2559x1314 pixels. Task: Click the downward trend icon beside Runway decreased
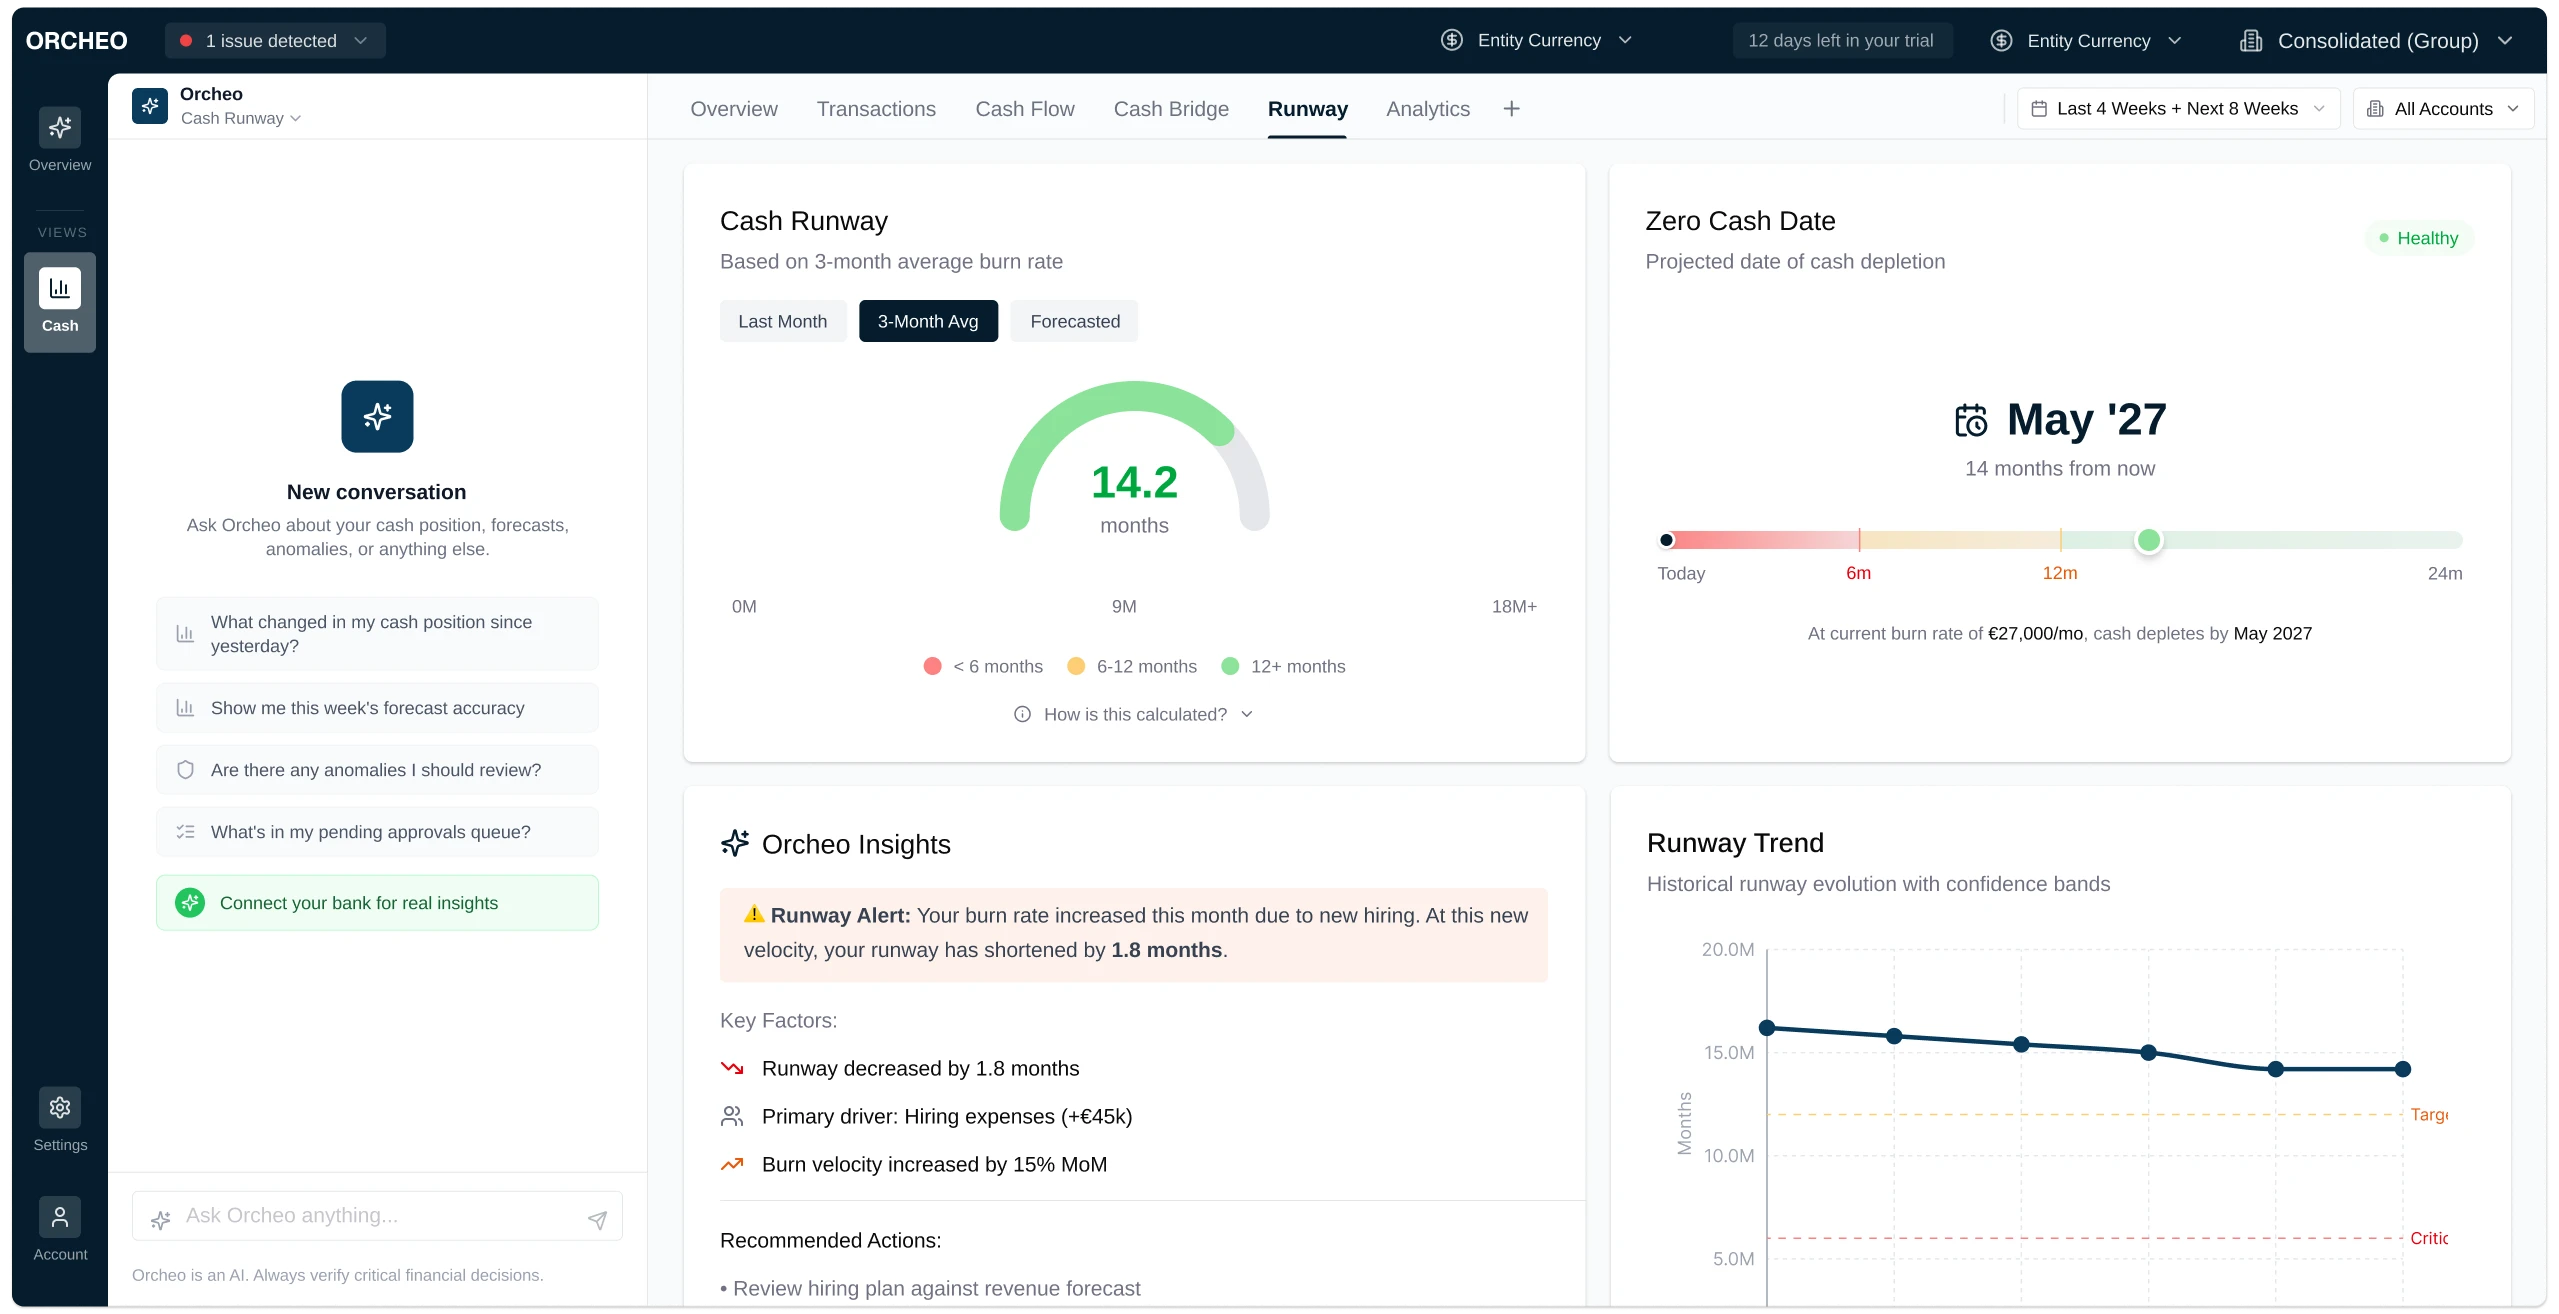732,1068
